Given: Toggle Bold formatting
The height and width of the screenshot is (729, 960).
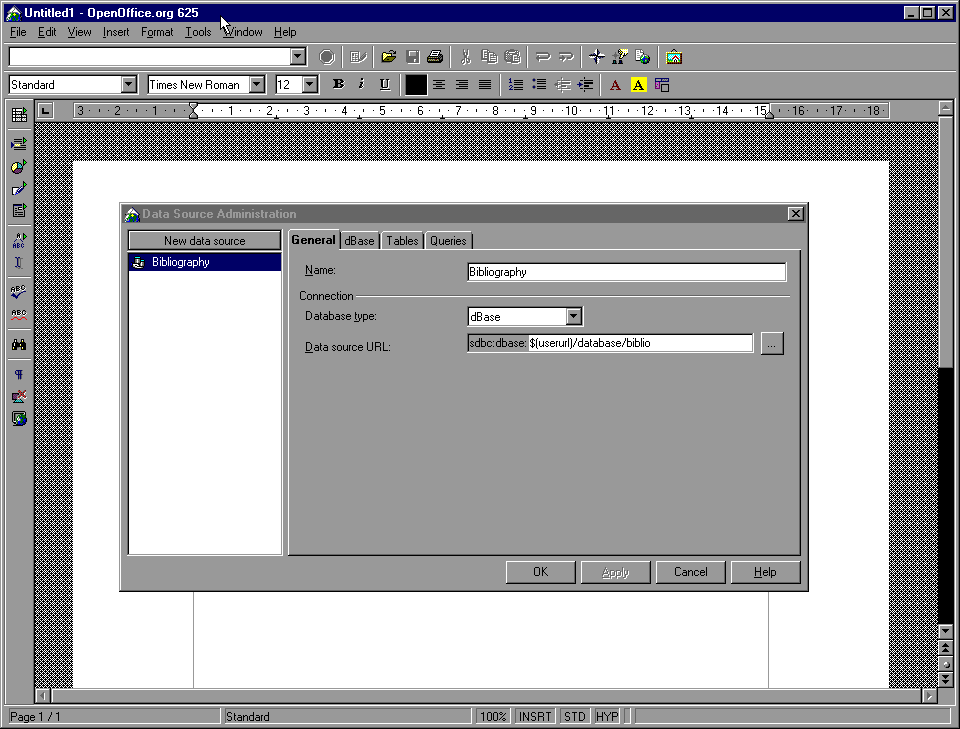Looking at the screenshot, I should [338, 85].
